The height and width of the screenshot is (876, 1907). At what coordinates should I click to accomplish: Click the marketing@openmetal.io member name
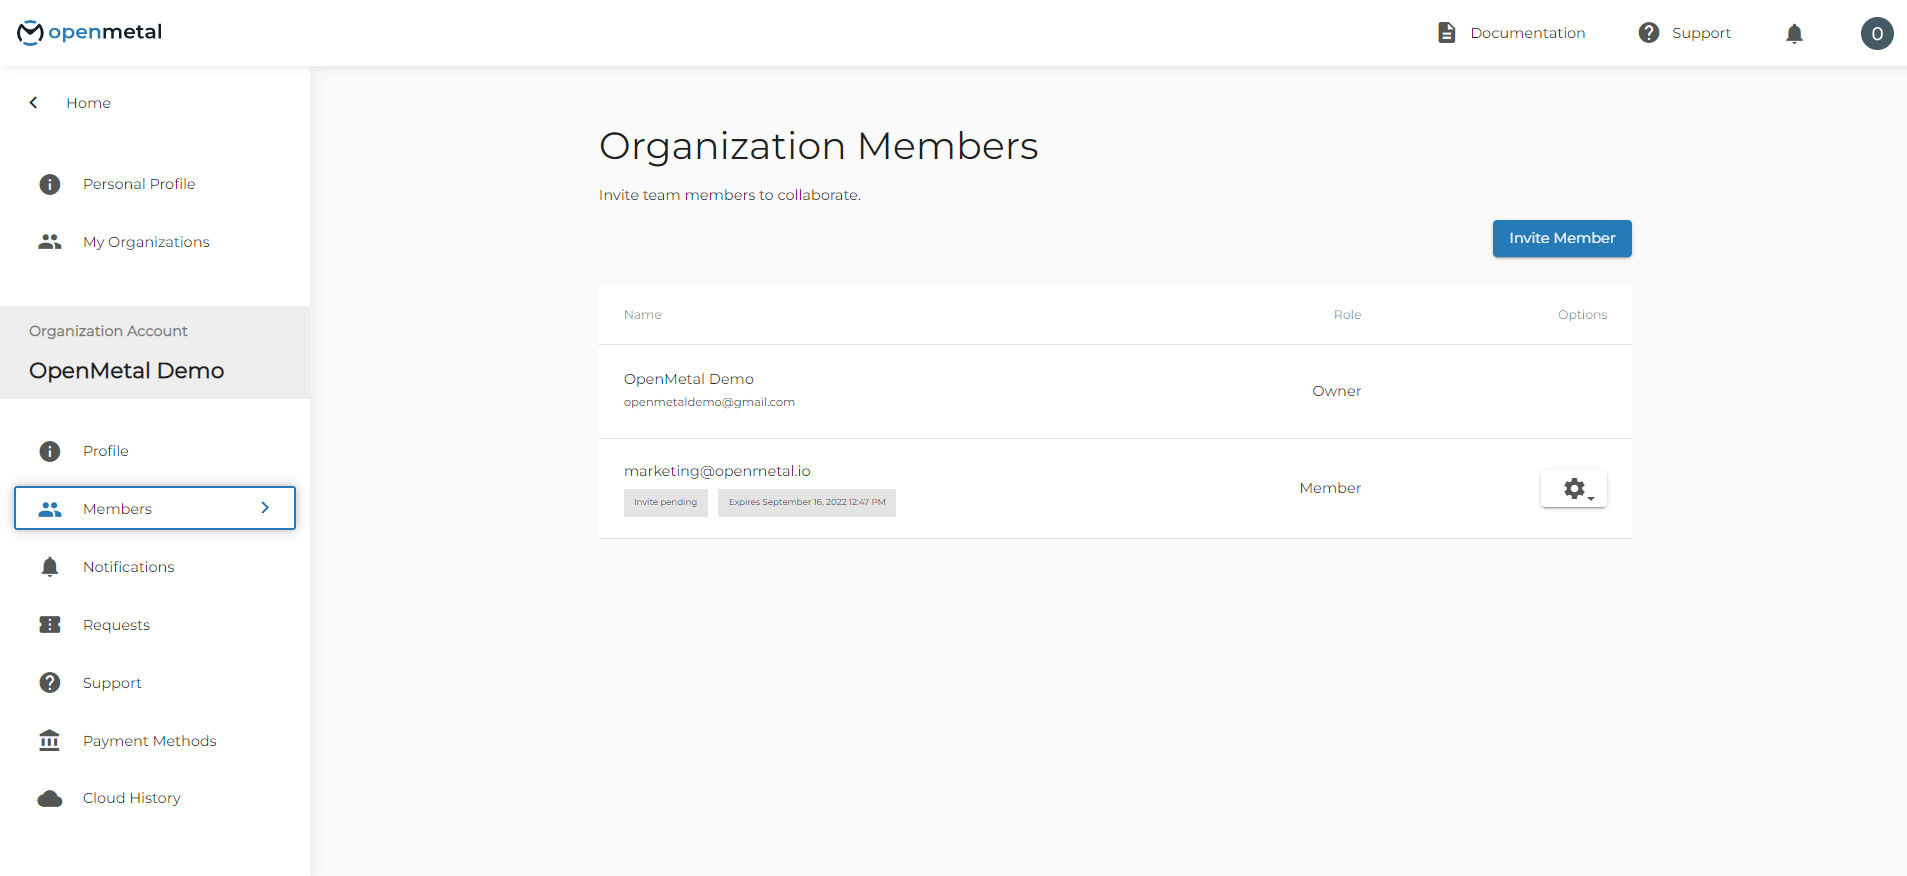717,471
